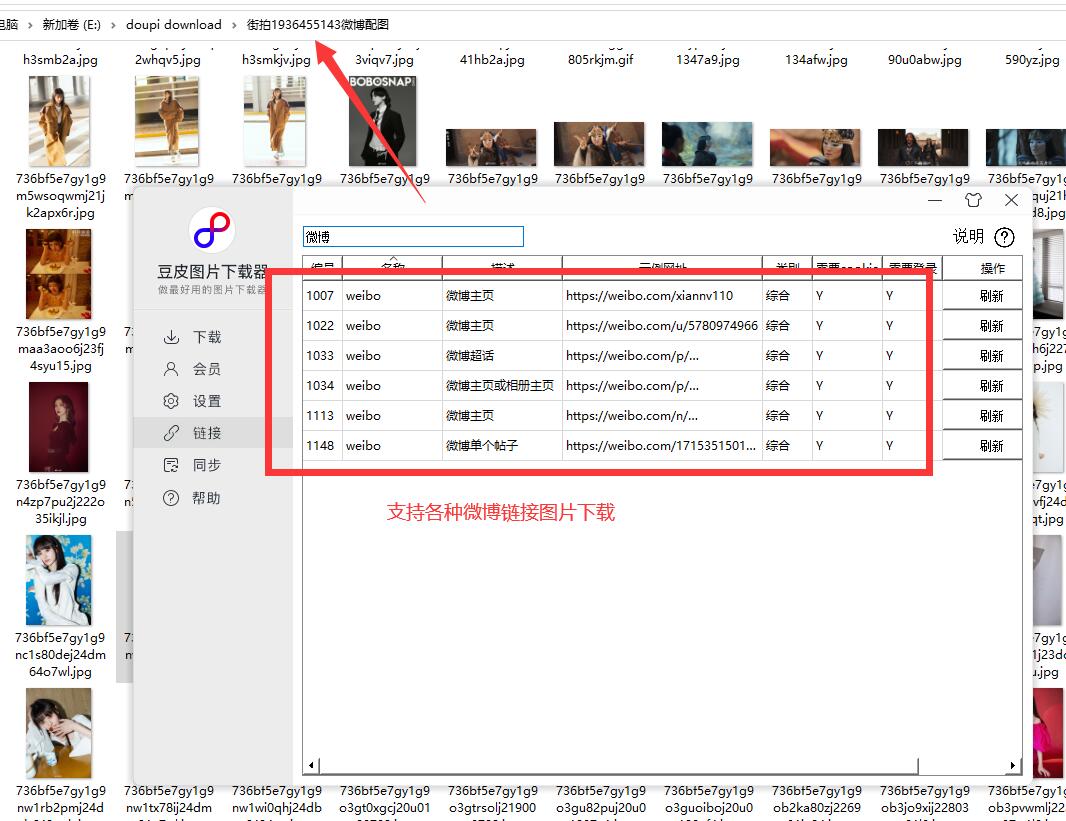
Task: Select file 134afw.jpg in Explorer
Action: [x=816, y=59]
